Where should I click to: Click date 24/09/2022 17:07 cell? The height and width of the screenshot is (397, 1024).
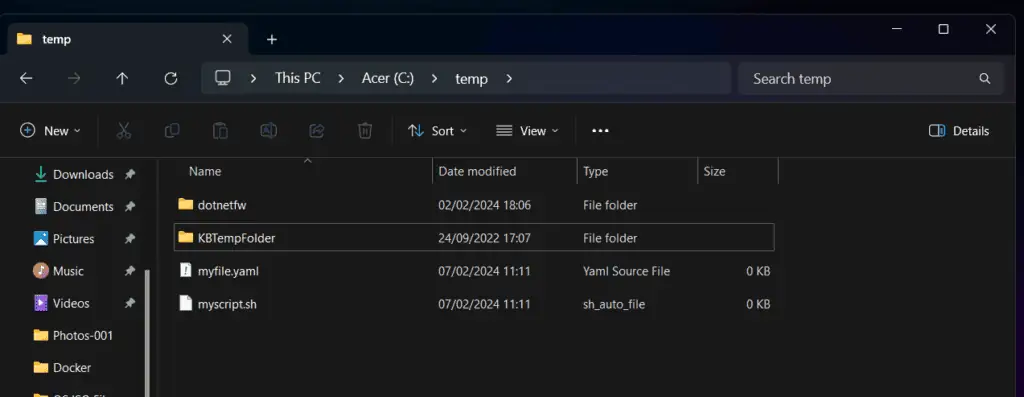[x=484, y=238]
